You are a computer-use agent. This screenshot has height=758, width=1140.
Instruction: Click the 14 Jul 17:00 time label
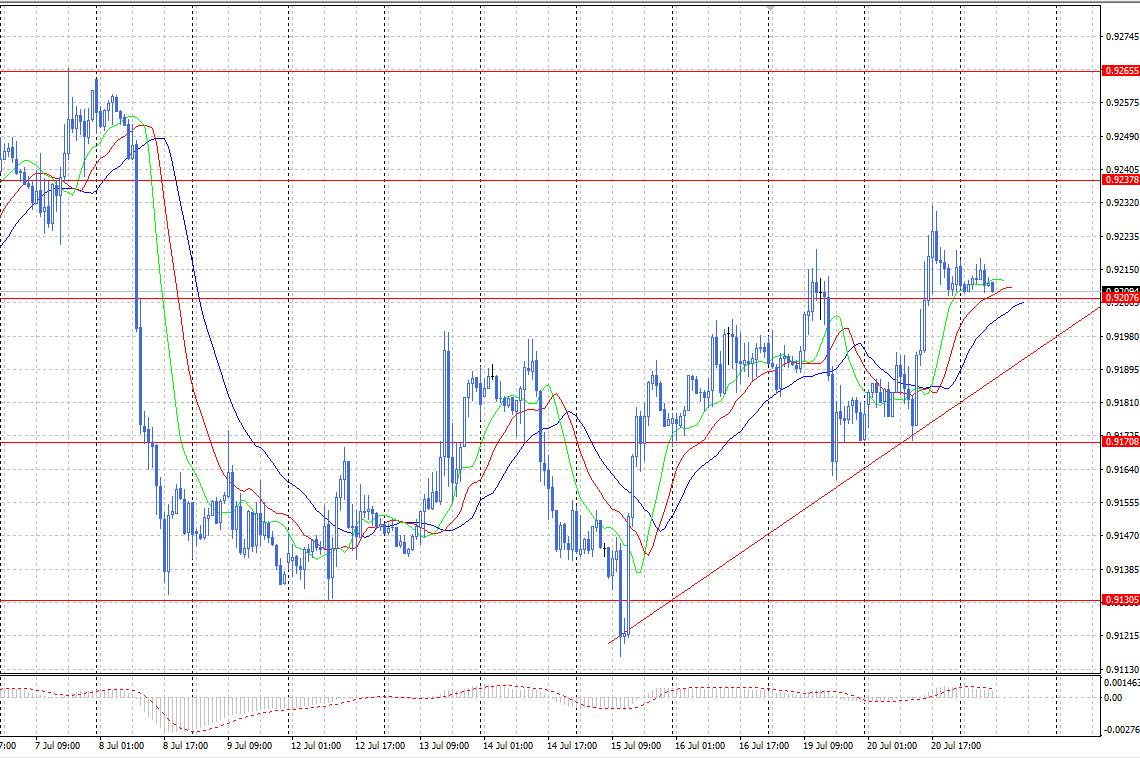click(571, 746)
